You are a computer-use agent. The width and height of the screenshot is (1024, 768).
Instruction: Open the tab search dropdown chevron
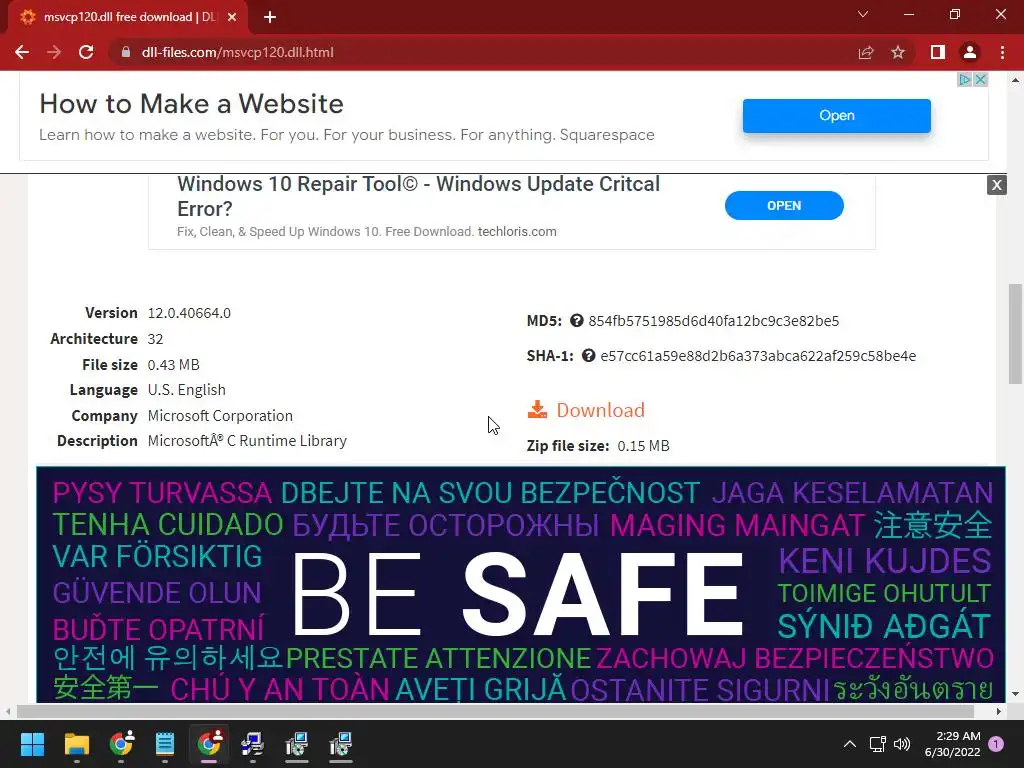pyautogui.click(x=863, y=14)
